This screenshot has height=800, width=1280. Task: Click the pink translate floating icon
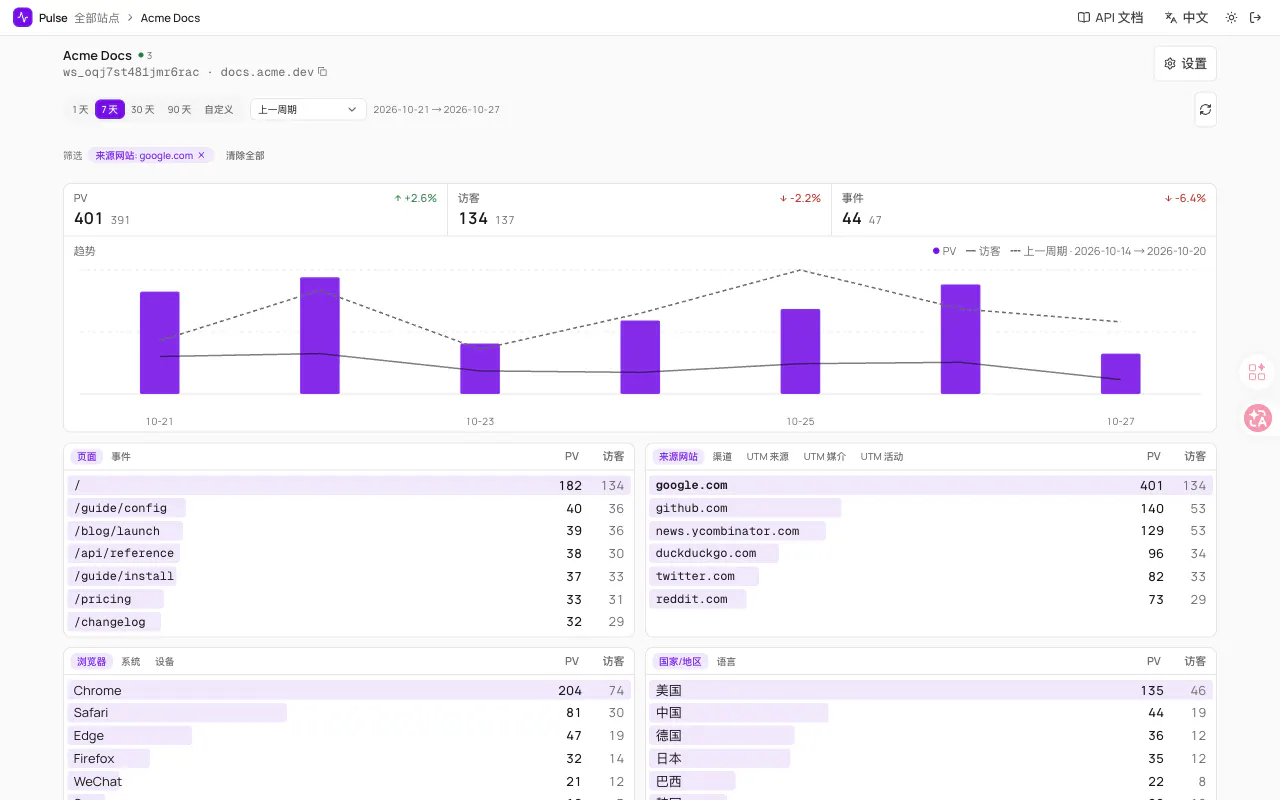pyautogui.click(x=1257, y=418)
